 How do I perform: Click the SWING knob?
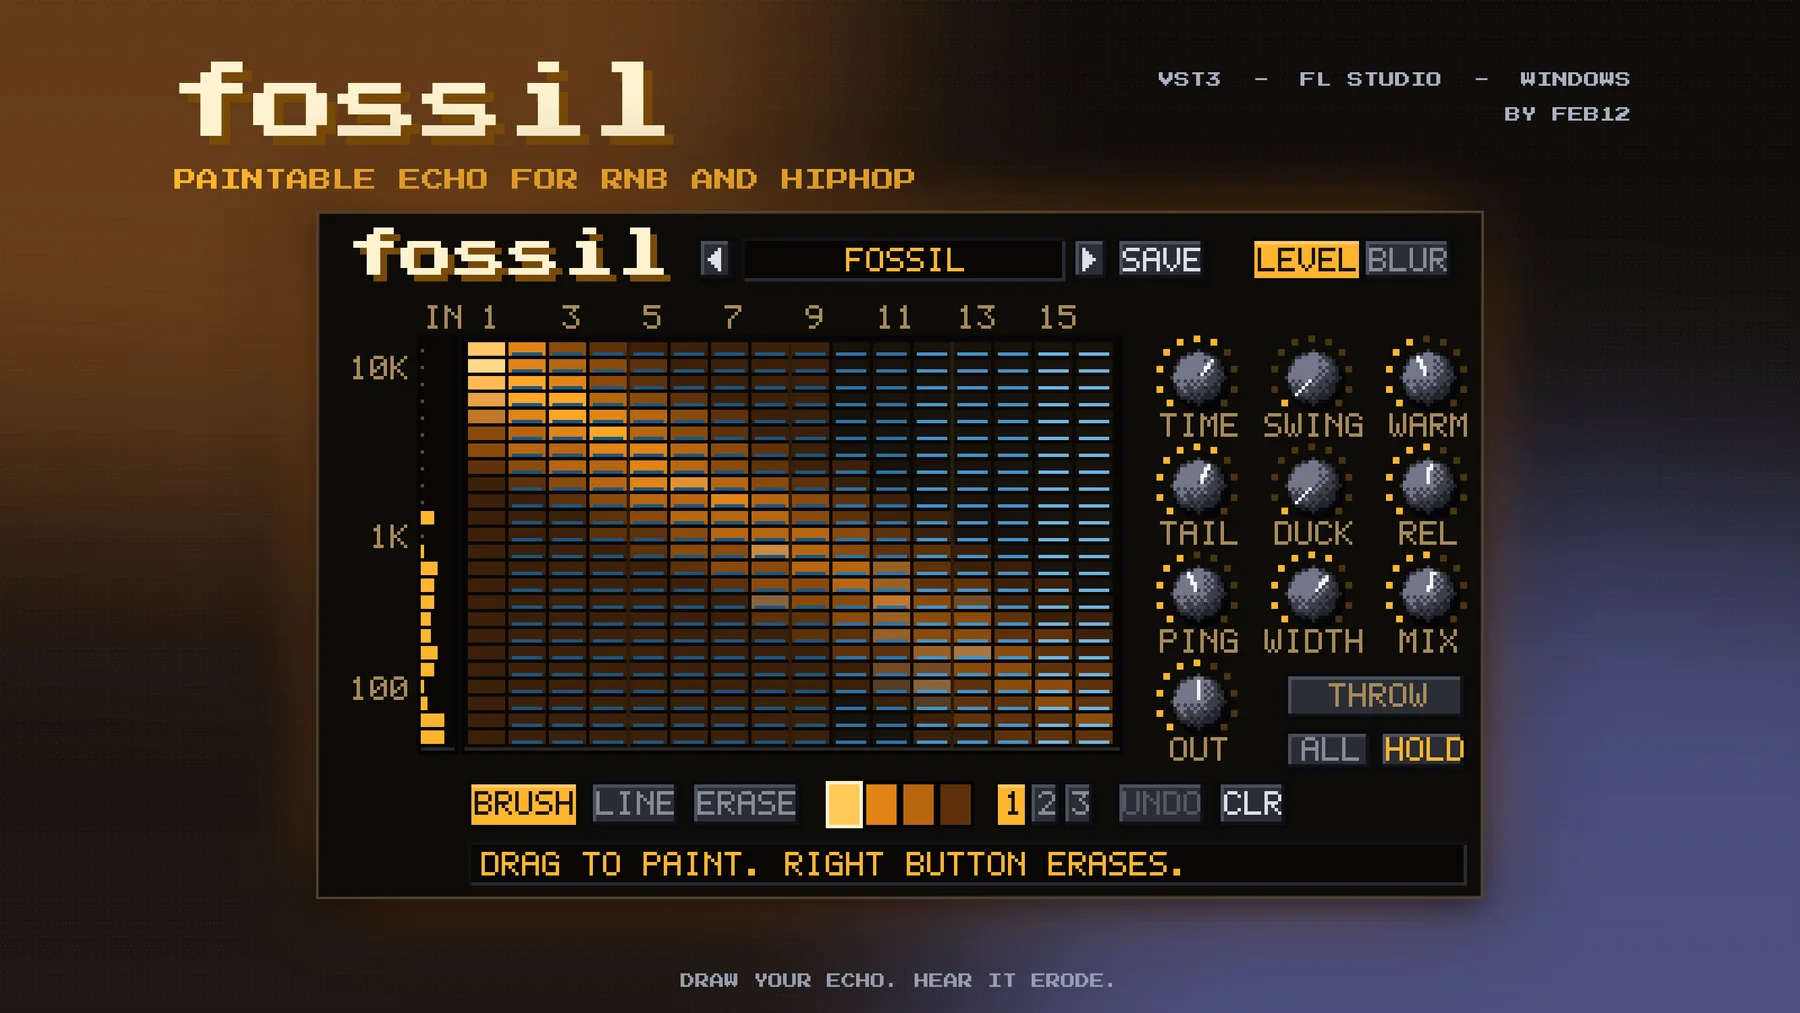[x=1311, y=375]
